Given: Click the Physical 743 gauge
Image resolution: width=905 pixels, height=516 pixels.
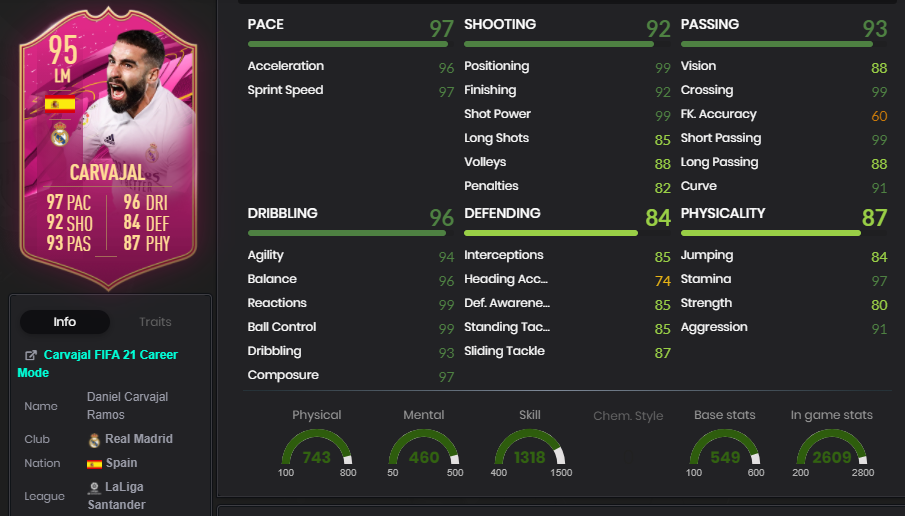Looking at the screenshot, I should click(316, 448).
